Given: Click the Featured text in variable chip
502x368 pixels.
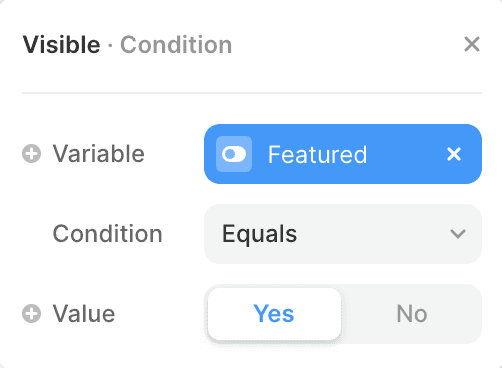Looking at the screenshot, I should (317, 155).
